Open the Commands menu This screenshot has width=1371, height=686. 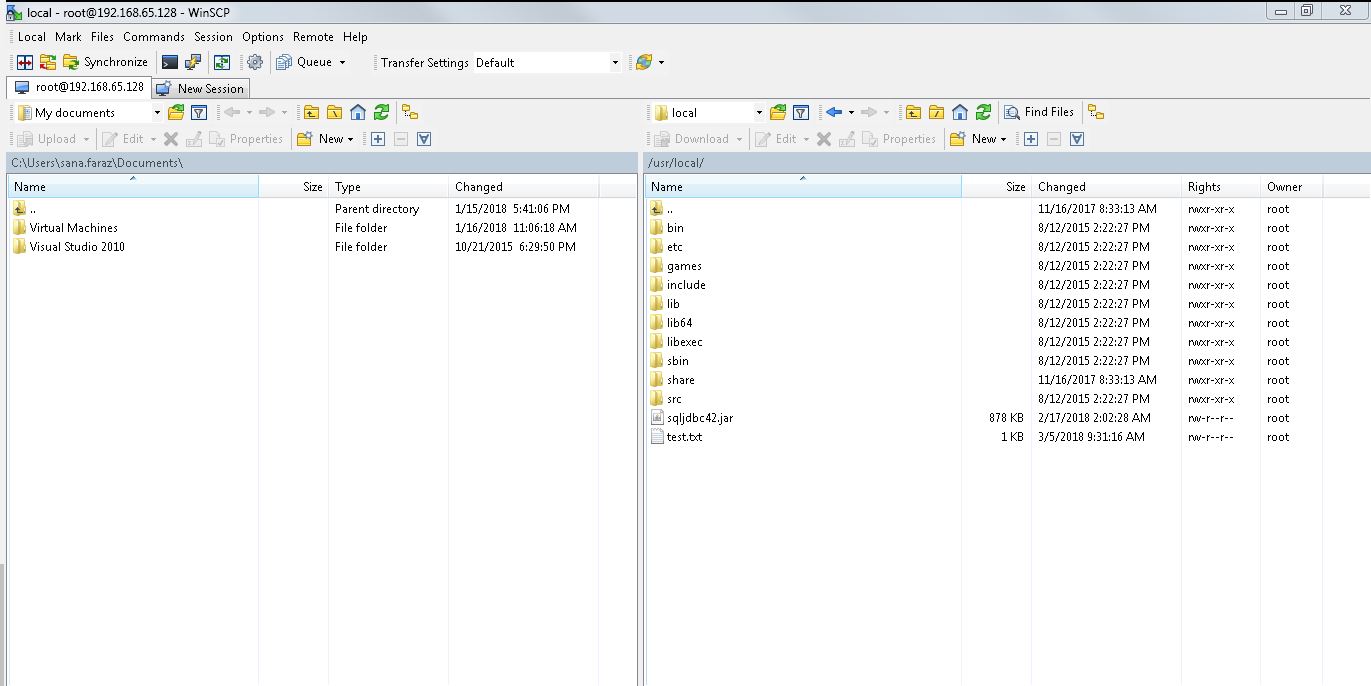(x=153, y=37)
